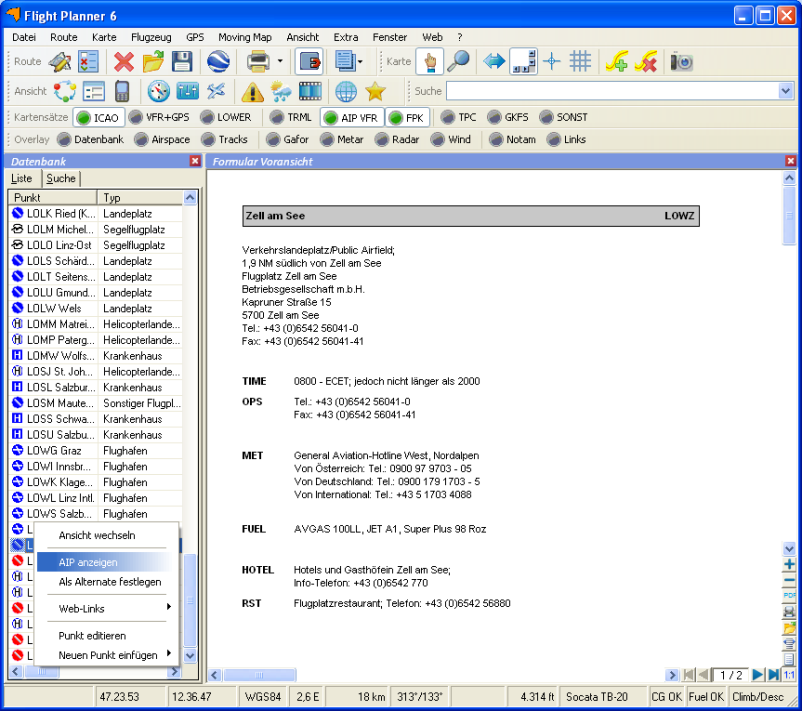The width and height of the screenshot is (802, 711).
Task: Click the yellow warning triangle icon
Action: [x=252, y=92]
